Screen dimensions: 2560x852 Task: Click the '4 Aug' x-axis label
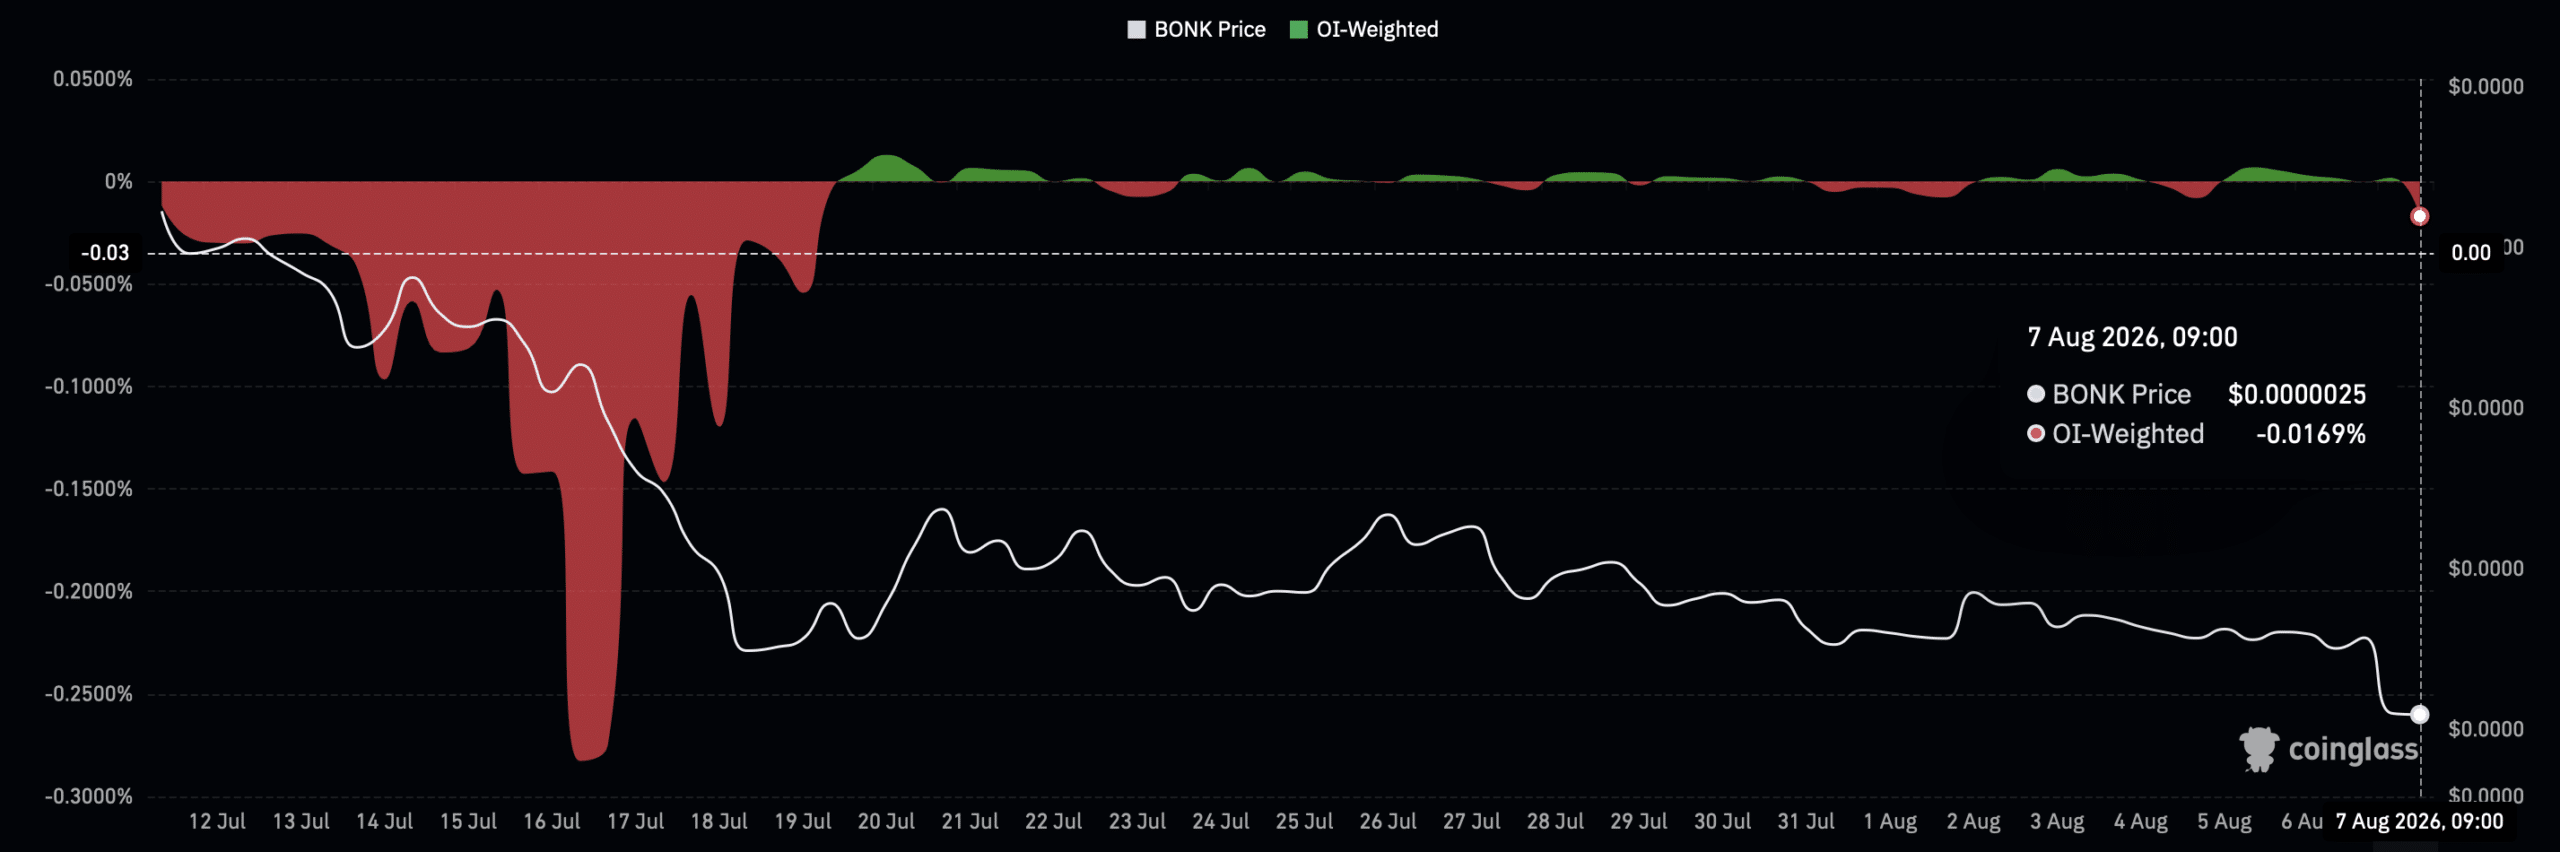click(x=2141, y=821)
